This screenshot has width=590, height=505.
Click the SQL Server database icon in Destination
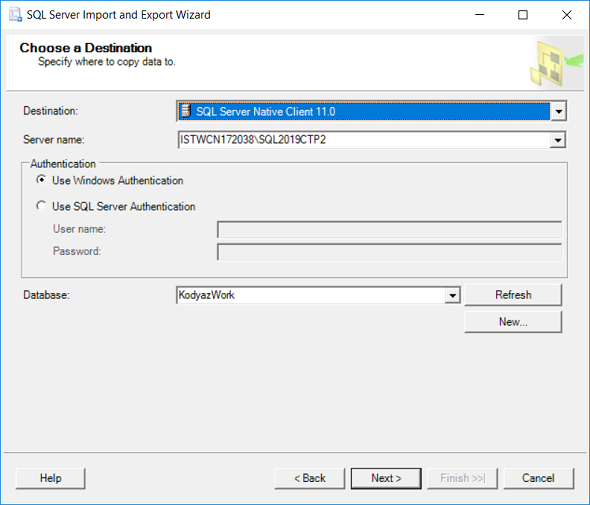click(186, 111)
